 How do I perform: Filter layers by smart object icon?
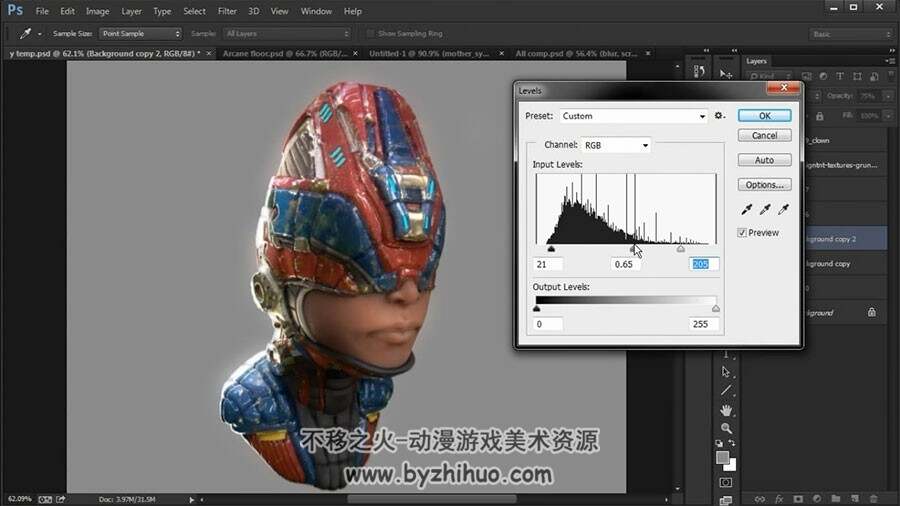point(874,76)
